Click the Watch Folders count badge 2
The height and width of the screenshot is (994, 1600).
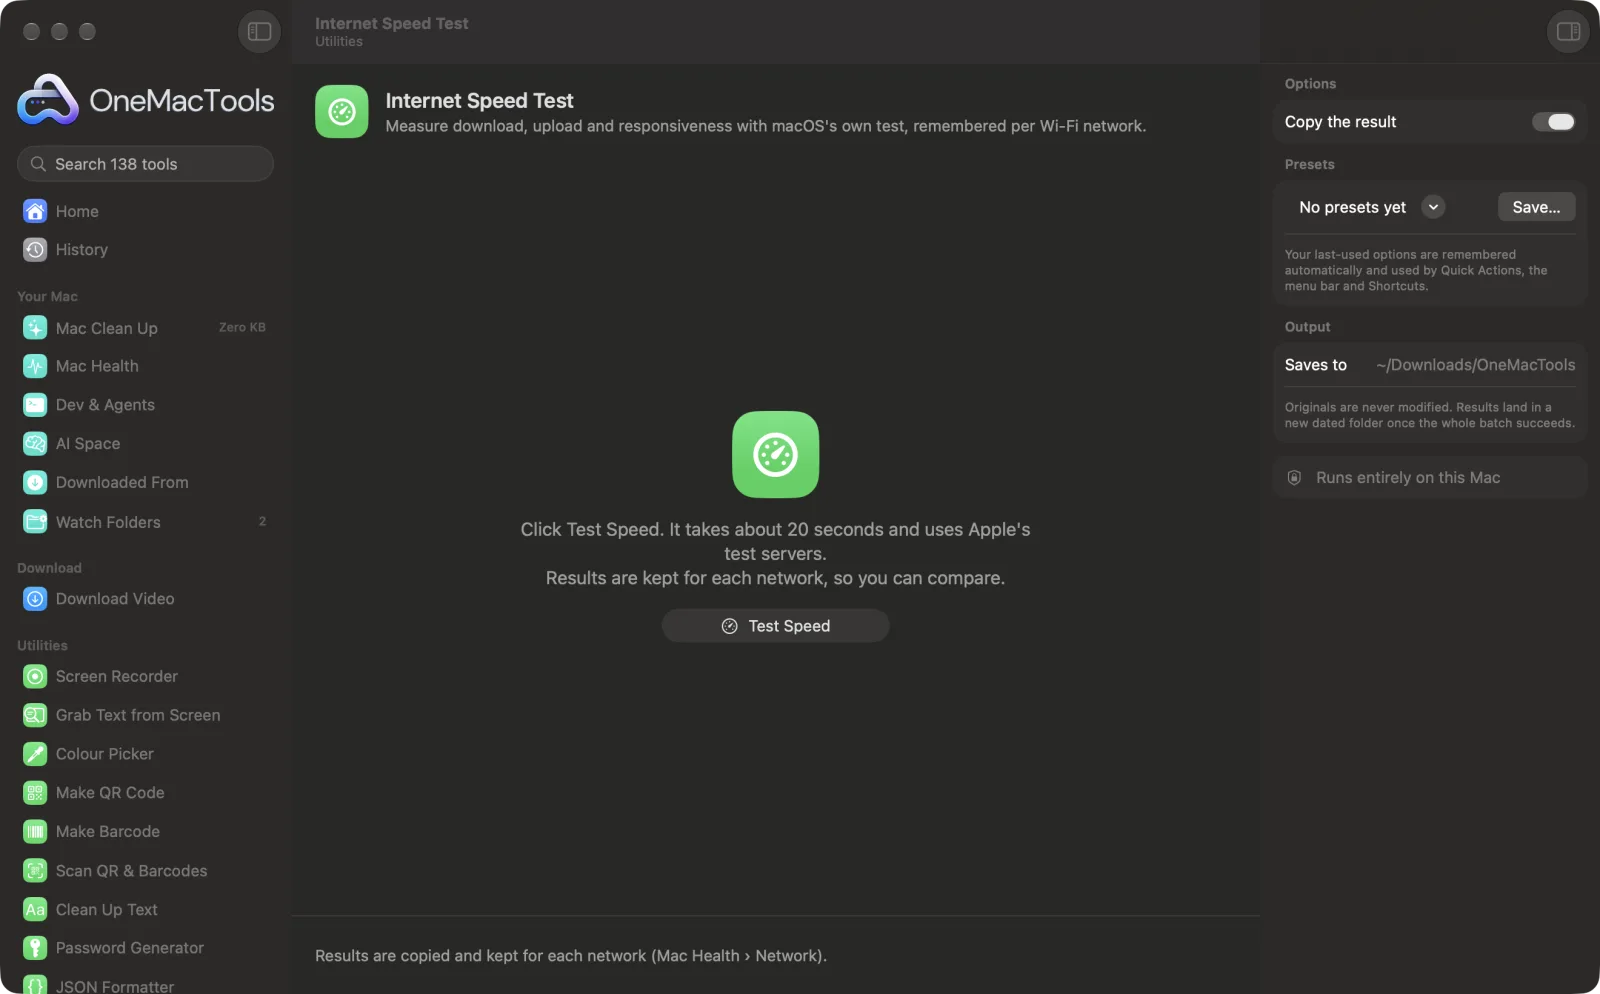pos(262,521)
